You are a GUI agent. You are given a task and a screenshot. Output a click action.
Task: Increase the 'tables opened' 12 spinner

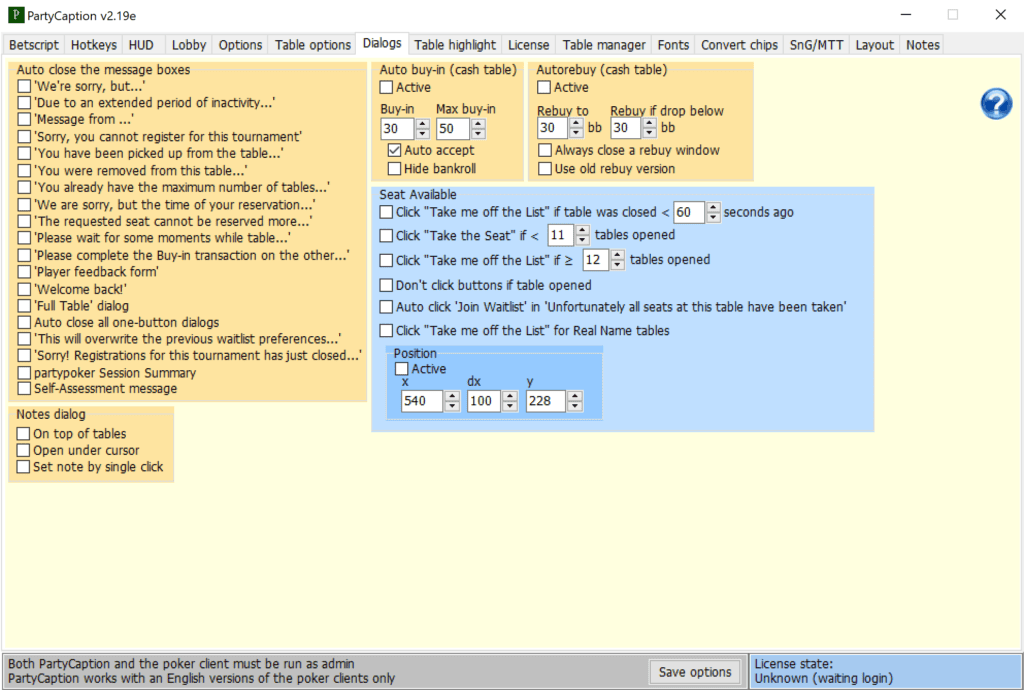(618, 255)
